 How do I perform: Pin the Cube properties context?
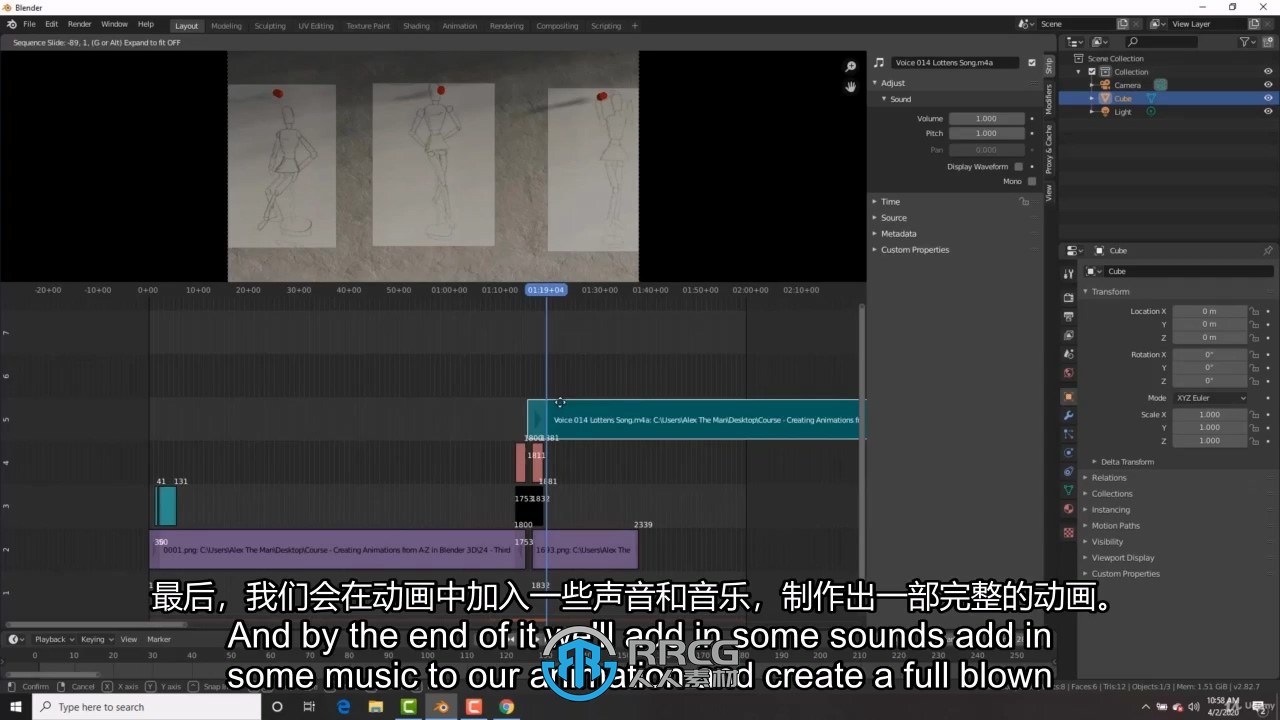coord(1268,251)
